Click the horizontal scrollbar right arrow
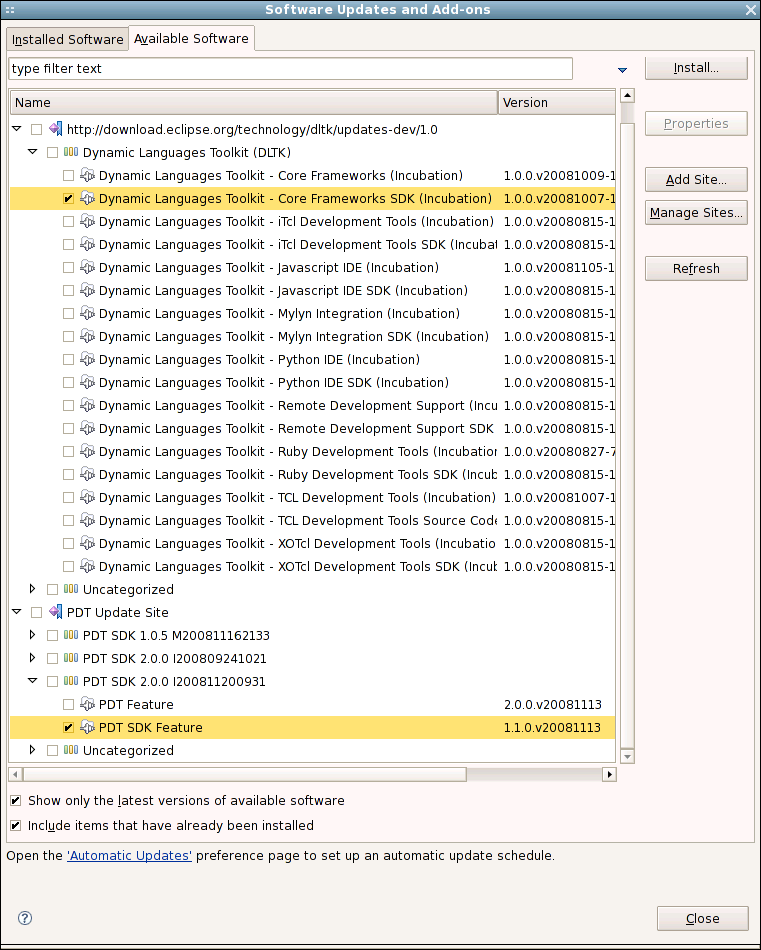This screenshot has height=950, width=761. (x=610, y=774)
